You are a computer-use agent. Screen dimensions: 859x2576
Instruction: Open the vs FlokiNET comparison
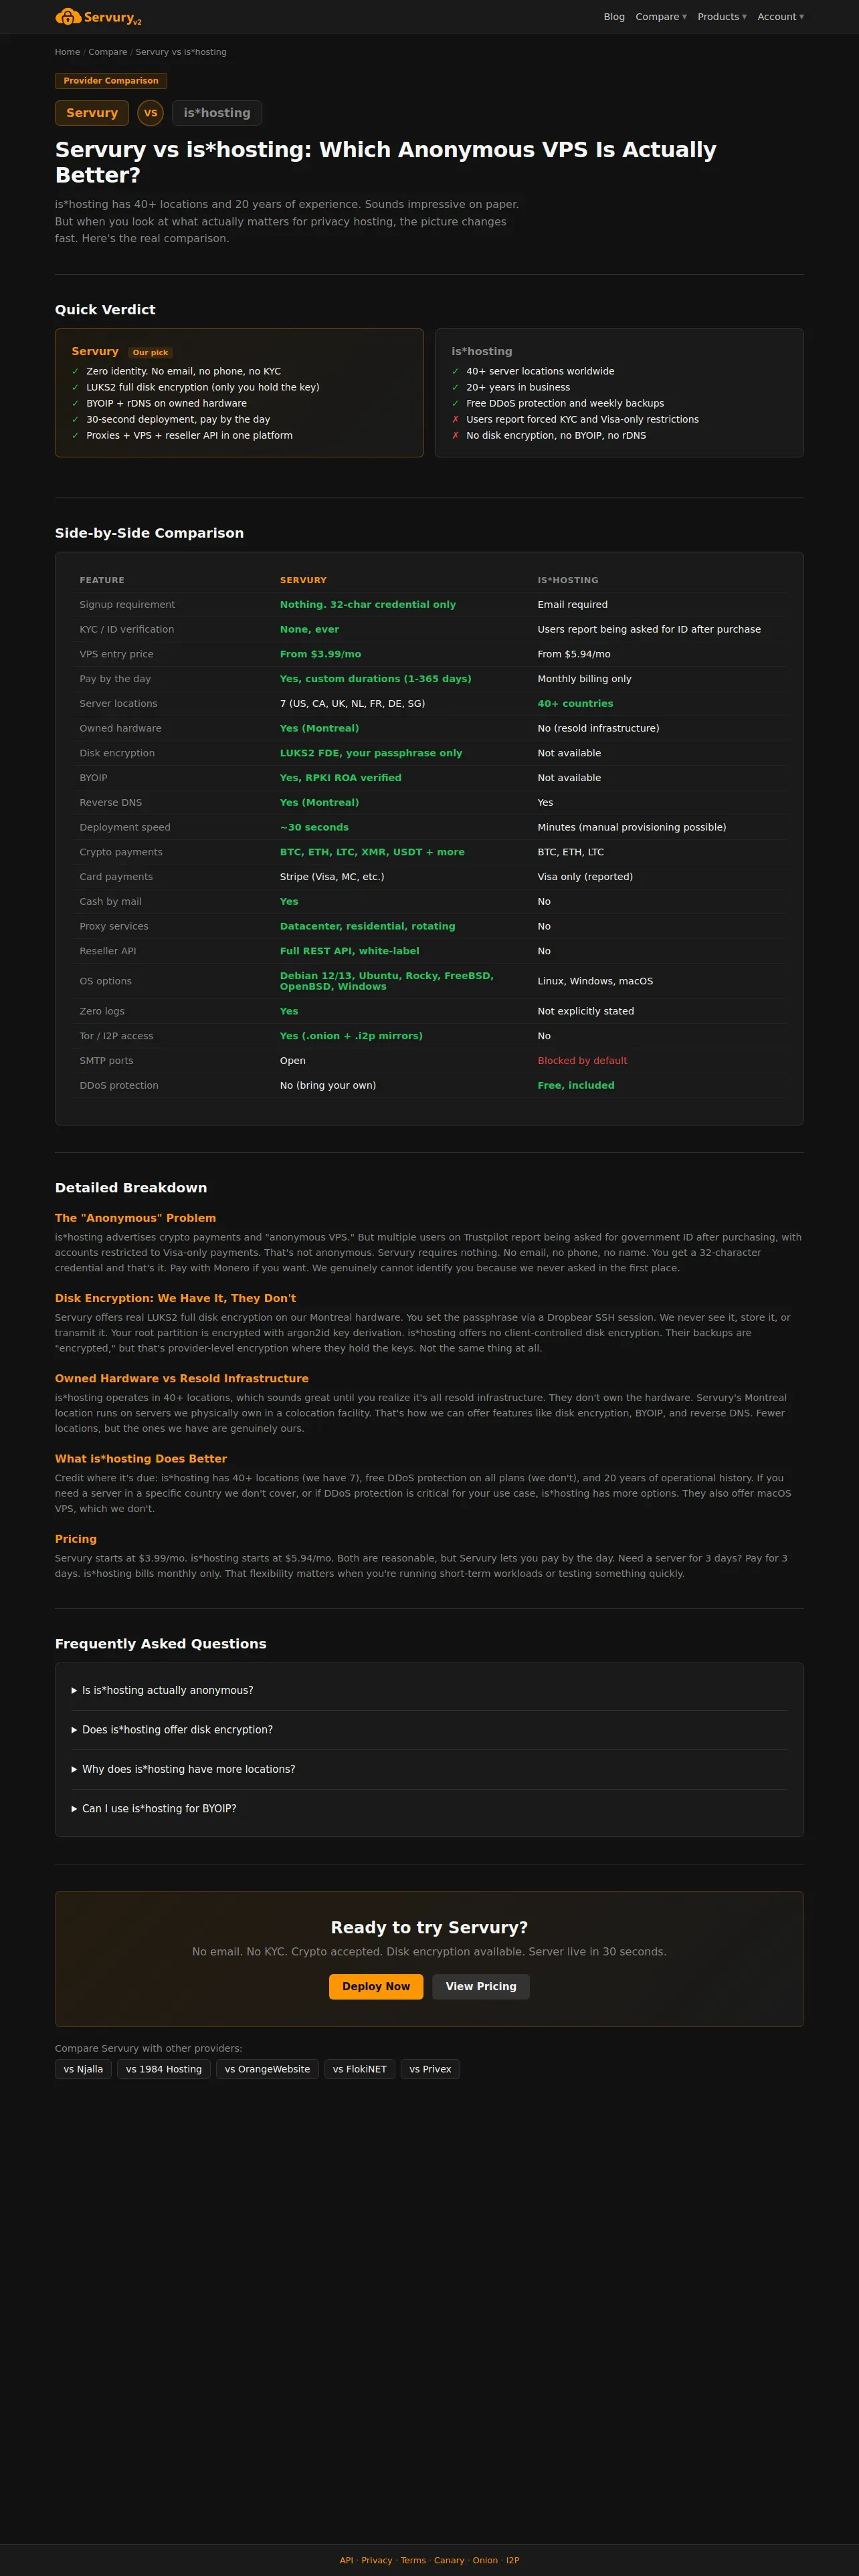point(360,2069)
